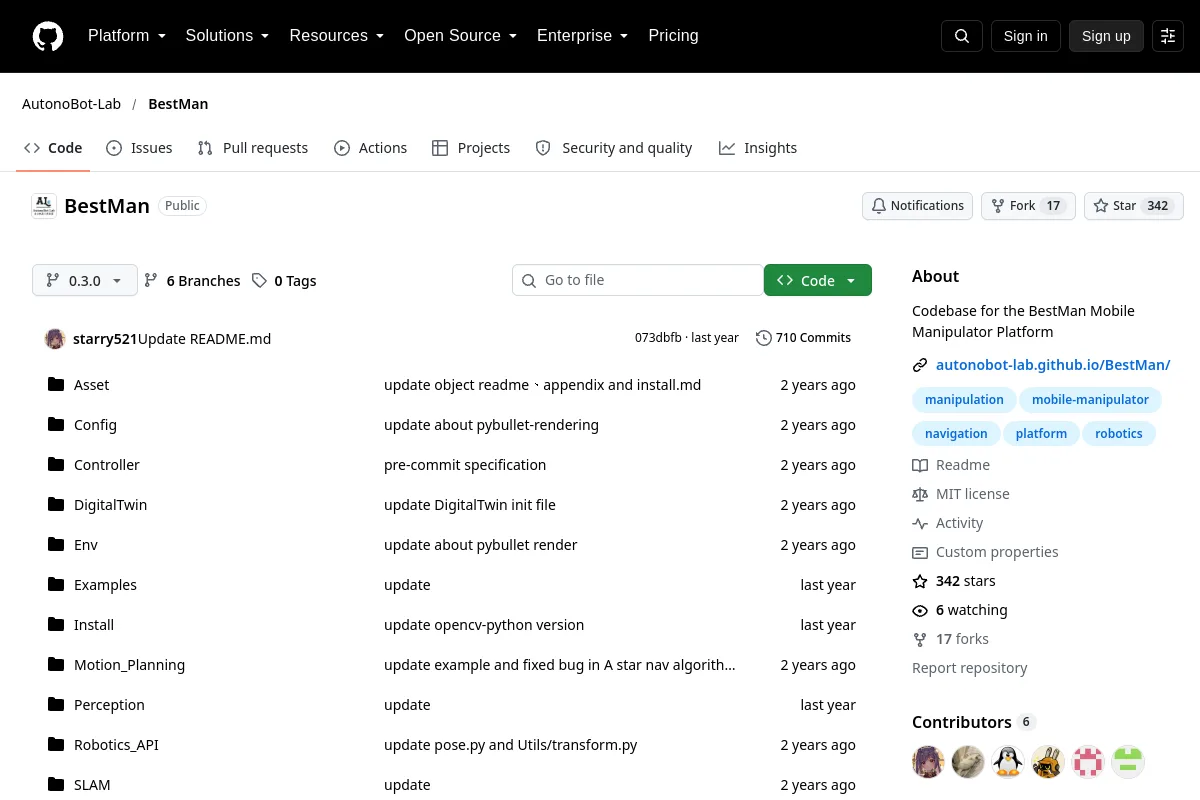Click the search magnifier button
Image resolution: width=1200 pixels, height=800 pixels.
962,36
